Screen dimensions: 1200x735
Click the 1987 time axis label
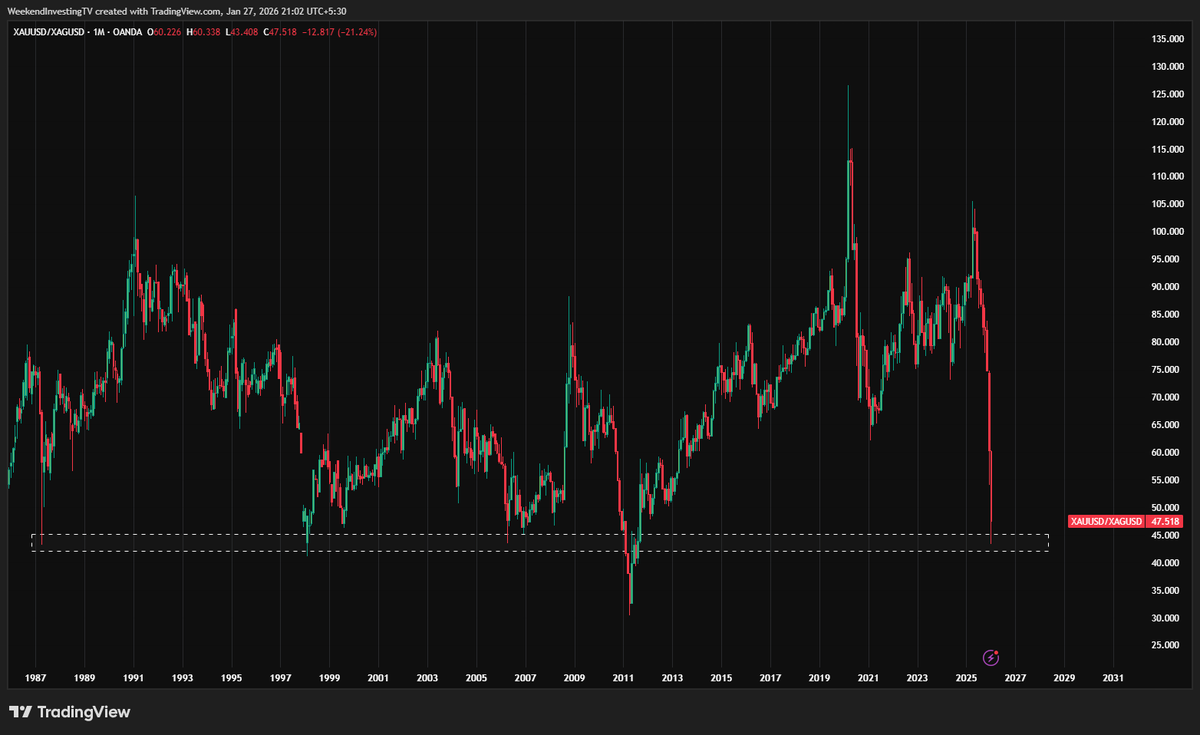pyautogui.click(x=36, y=678)
